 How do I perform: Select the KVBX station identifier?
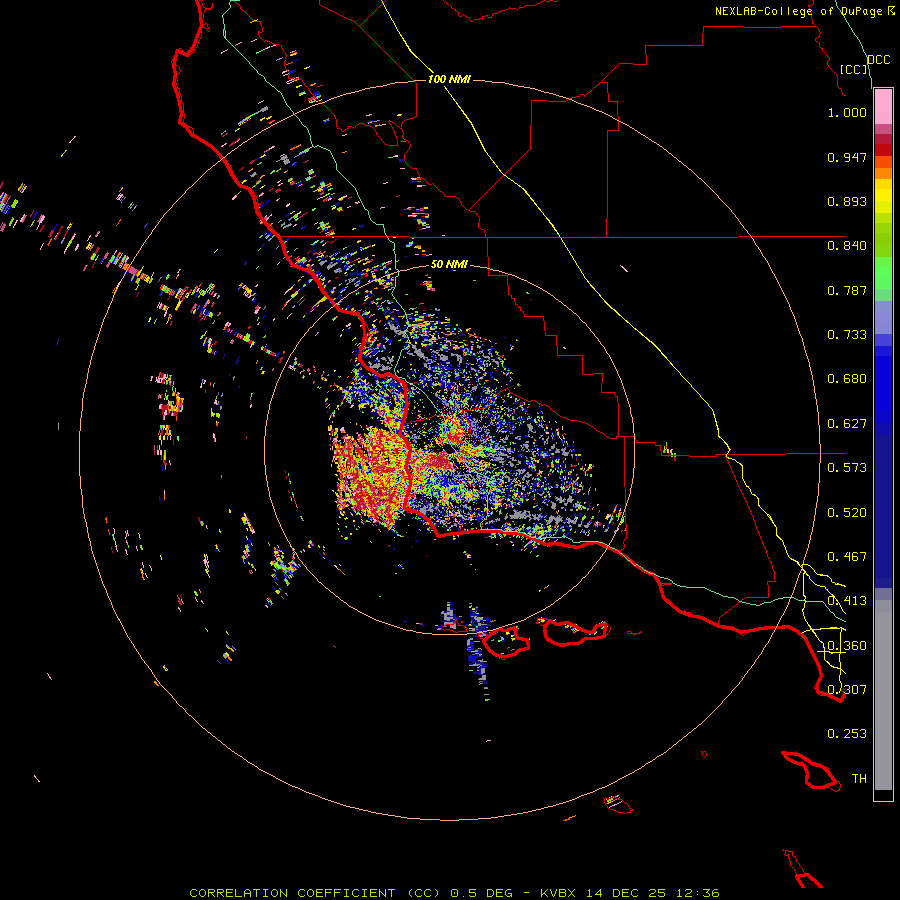click(557, 893)
